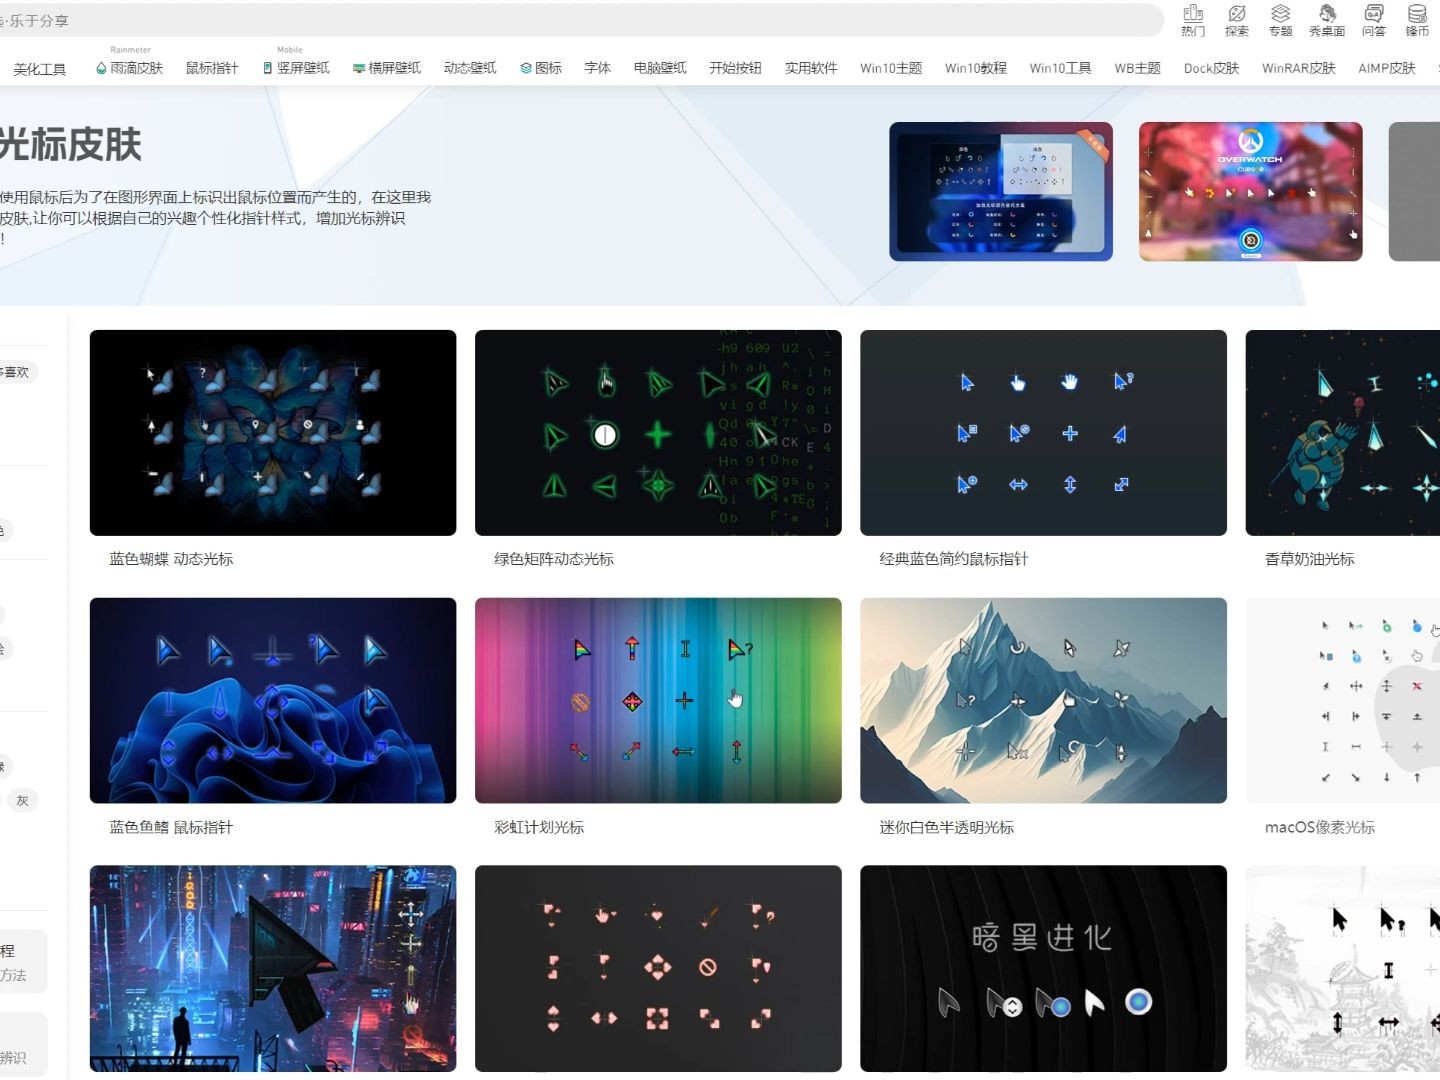Open the 动态壁纸 menu item
Image resolution: width=1440 pixels, height=1080 pixels.
pyautogui.click(x=470, y=68)
